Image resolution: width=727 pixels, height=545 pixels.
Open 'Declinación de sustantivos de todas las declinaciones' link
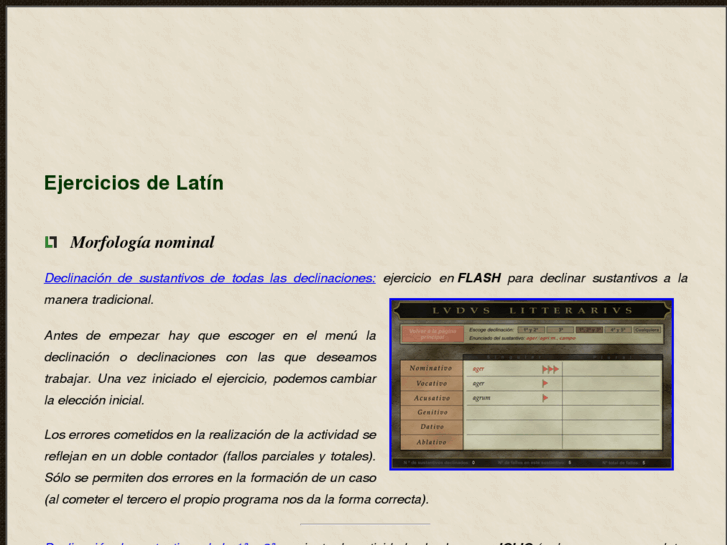click(210, 278)
